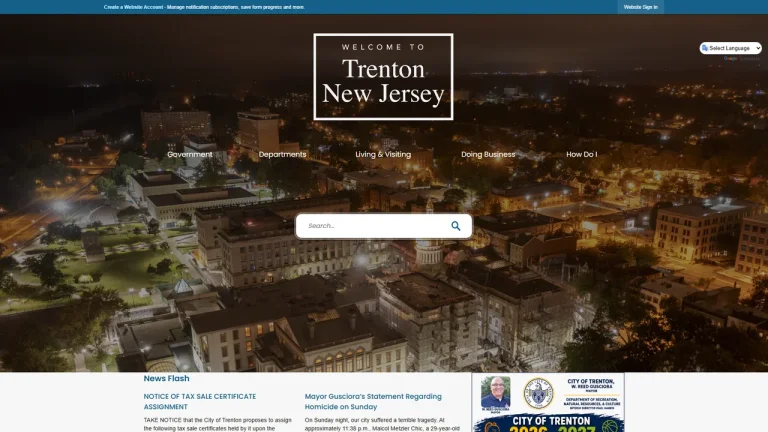
Task: Click the magnifying glass search icon
Action: click(456, 226)
